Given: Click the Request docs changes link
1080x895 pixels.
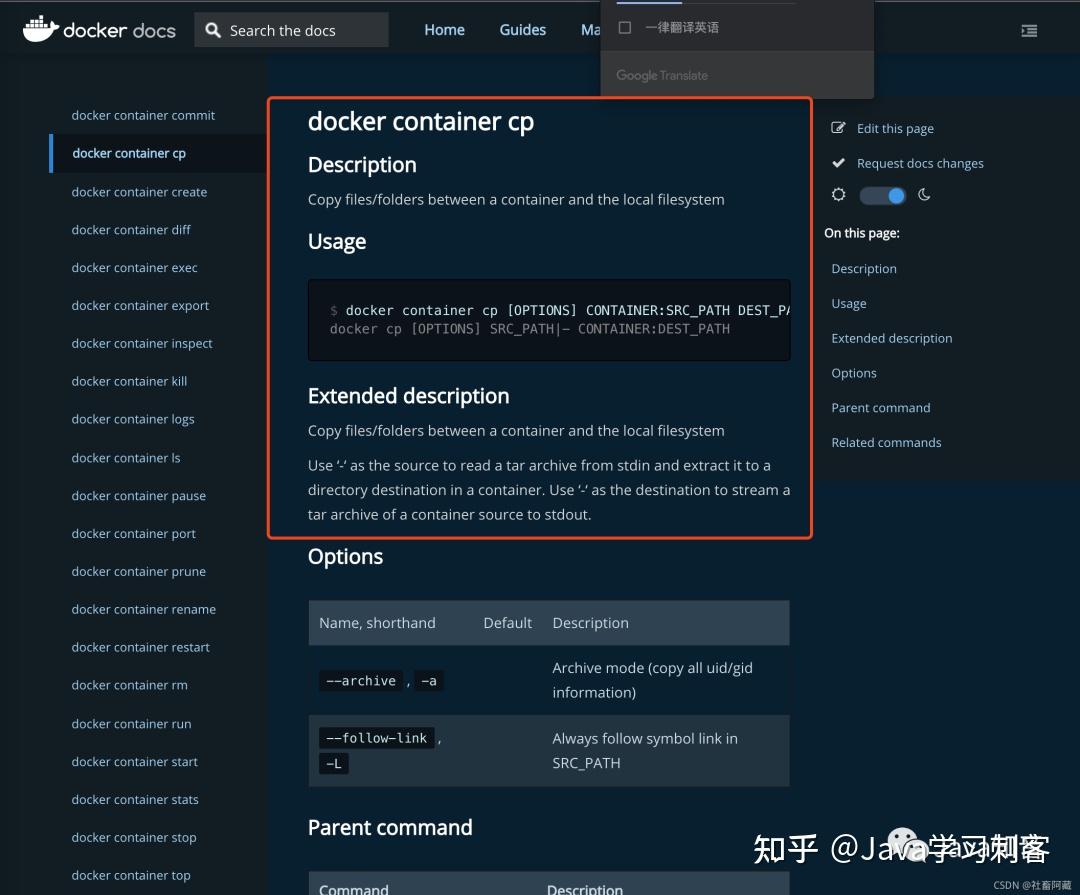Looking at the screenshot, I should (920, 162).
